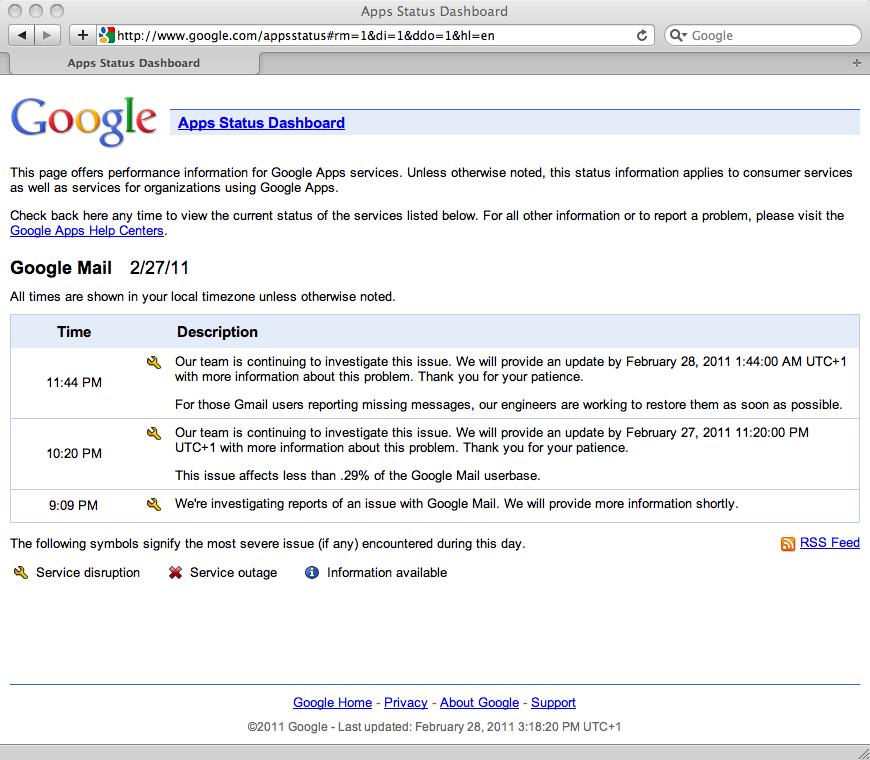Click the wrench icon beside 10:20 PM entry

[153, 433]
